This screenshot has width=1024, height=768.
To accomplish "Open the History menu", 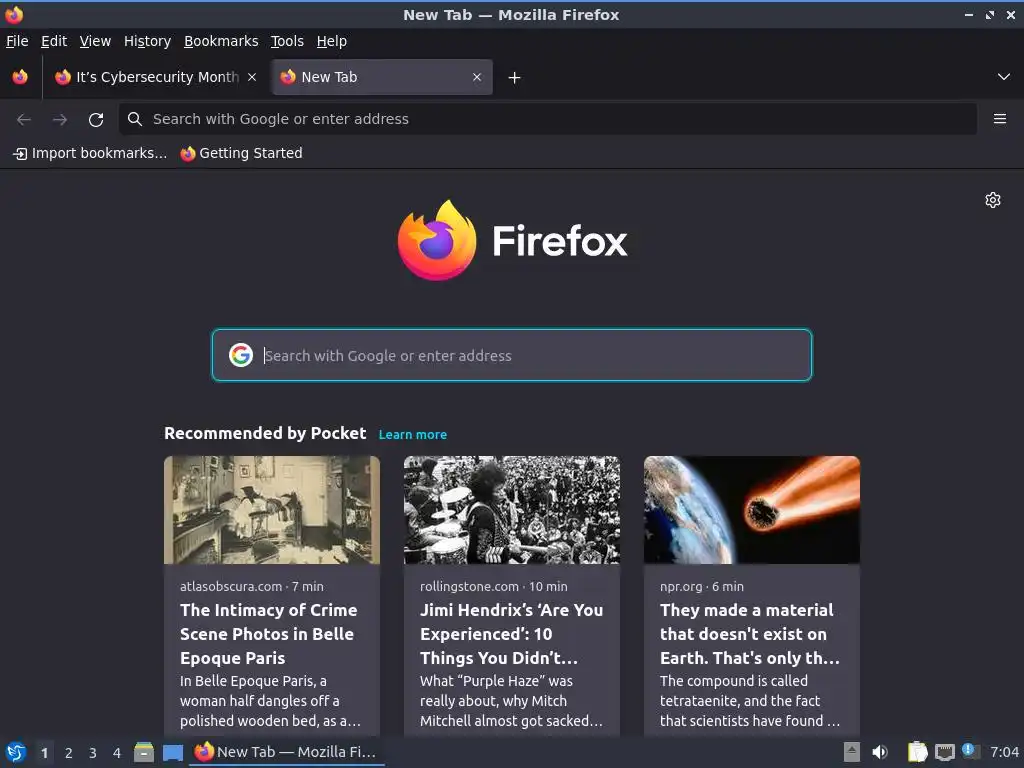I will 148,41.
